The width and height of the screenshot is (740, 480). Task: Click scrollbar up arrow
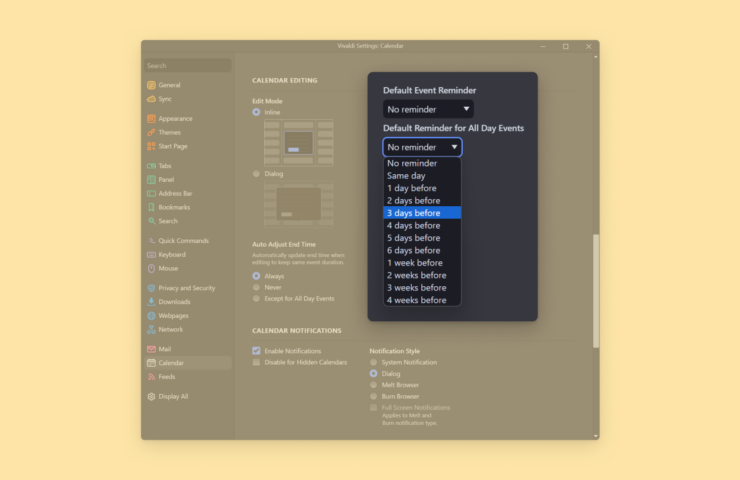pyautogui.click(x=596, y=57)
